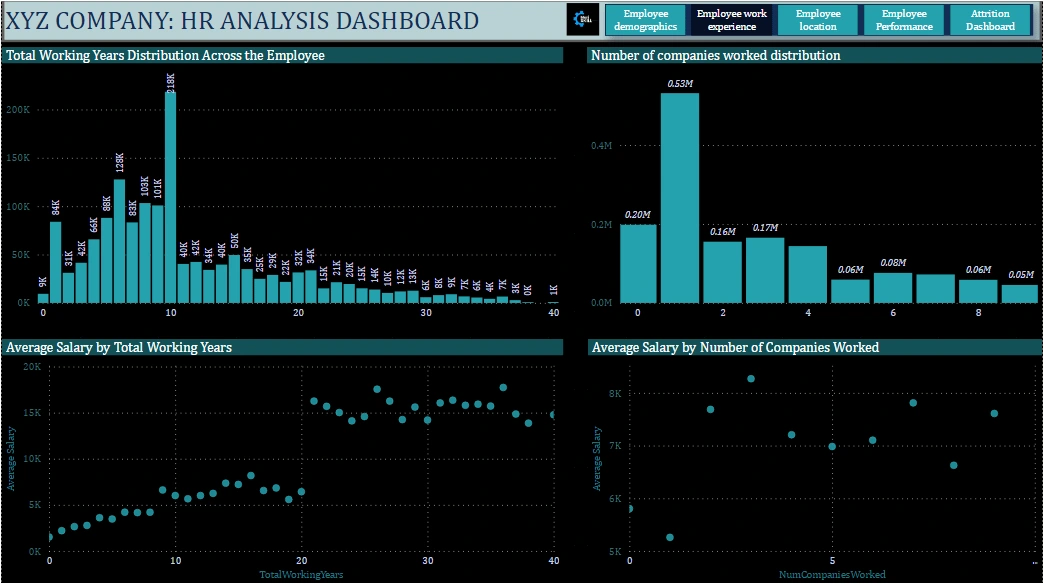
Task: Select the bar labeled 0.16M
Action: click(722, 272)
